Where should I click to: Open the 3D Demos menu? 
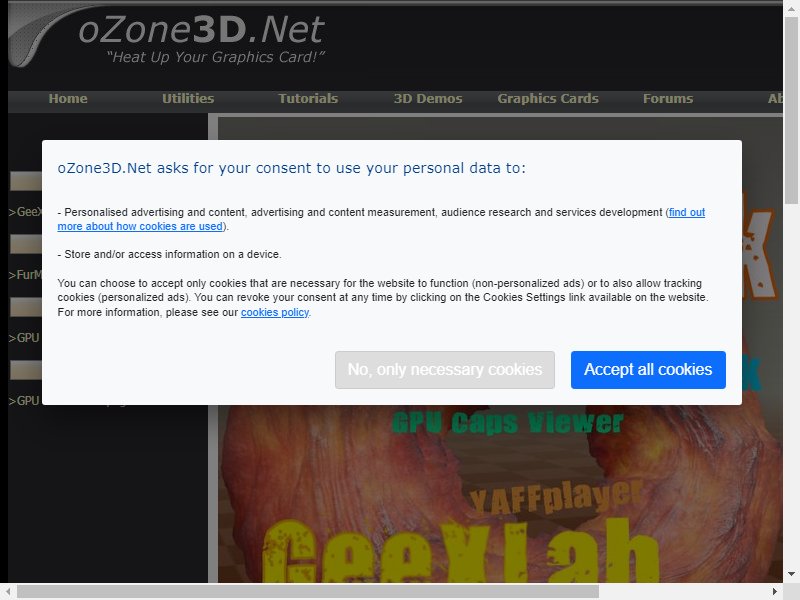pyautogui.click(x=428, y=98)
